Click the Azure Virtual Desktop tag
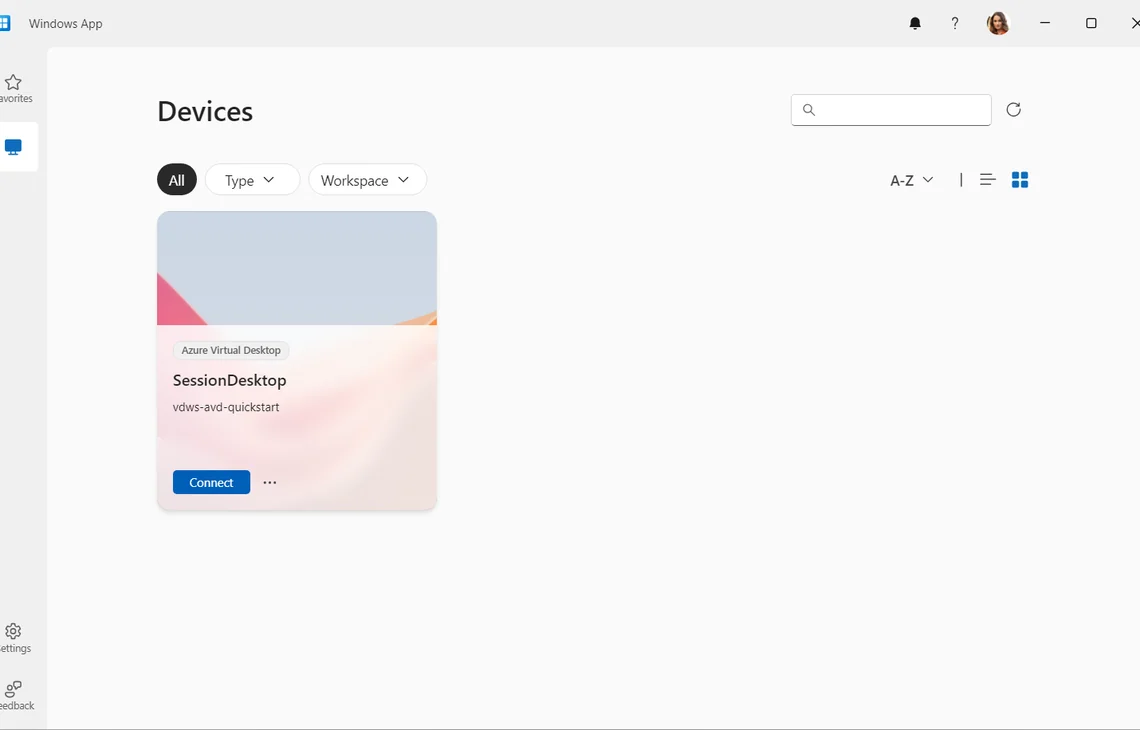Image resolution: width=1140 pixels, height=730 pixels. click(231, 350)
